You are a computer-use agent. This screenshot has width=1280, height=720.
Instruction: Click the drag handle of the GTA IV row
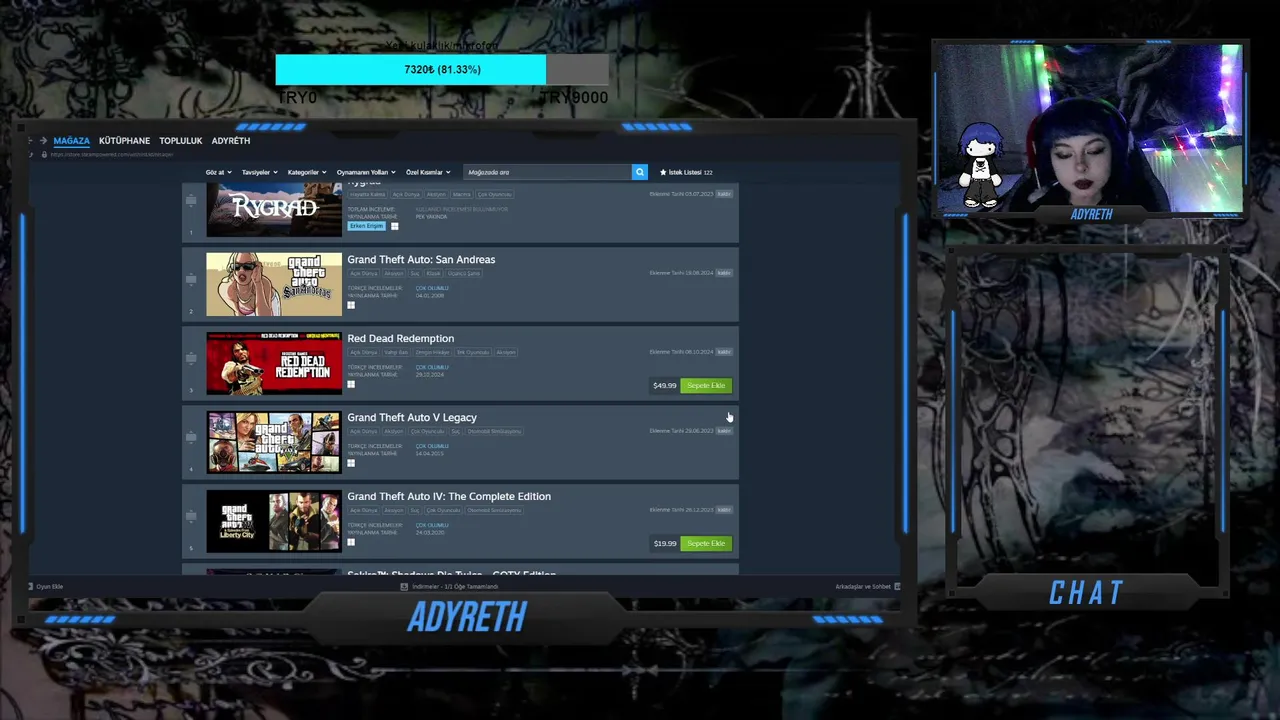coord(191,516)
